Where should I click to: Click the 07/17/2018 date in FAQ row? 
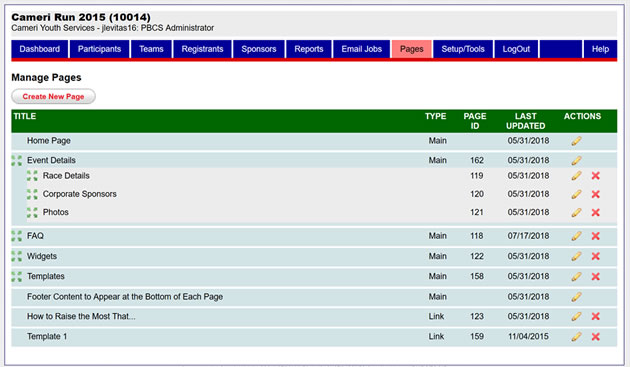tap(528, 236)
